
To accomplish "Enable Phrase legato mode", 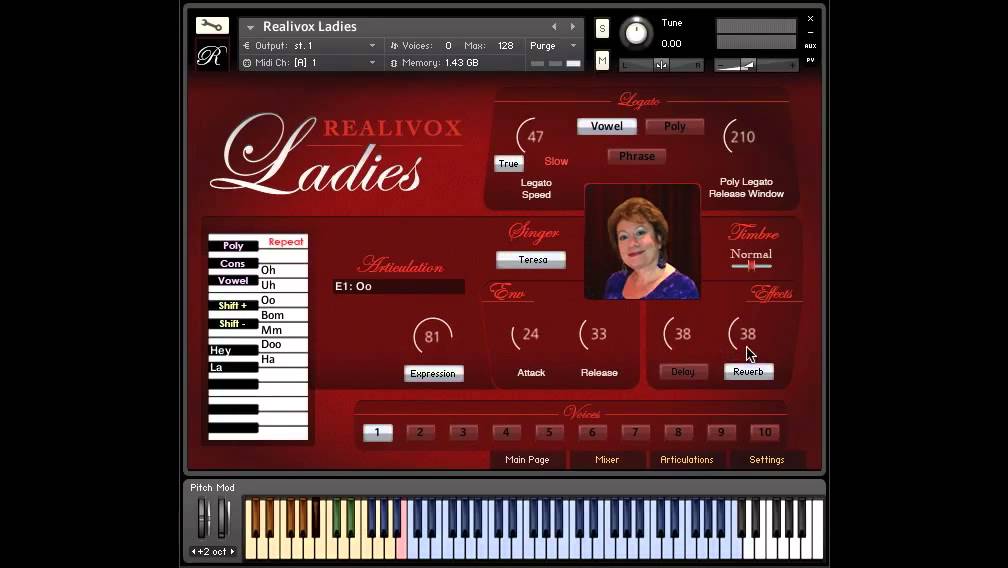I will pos(636,155).
